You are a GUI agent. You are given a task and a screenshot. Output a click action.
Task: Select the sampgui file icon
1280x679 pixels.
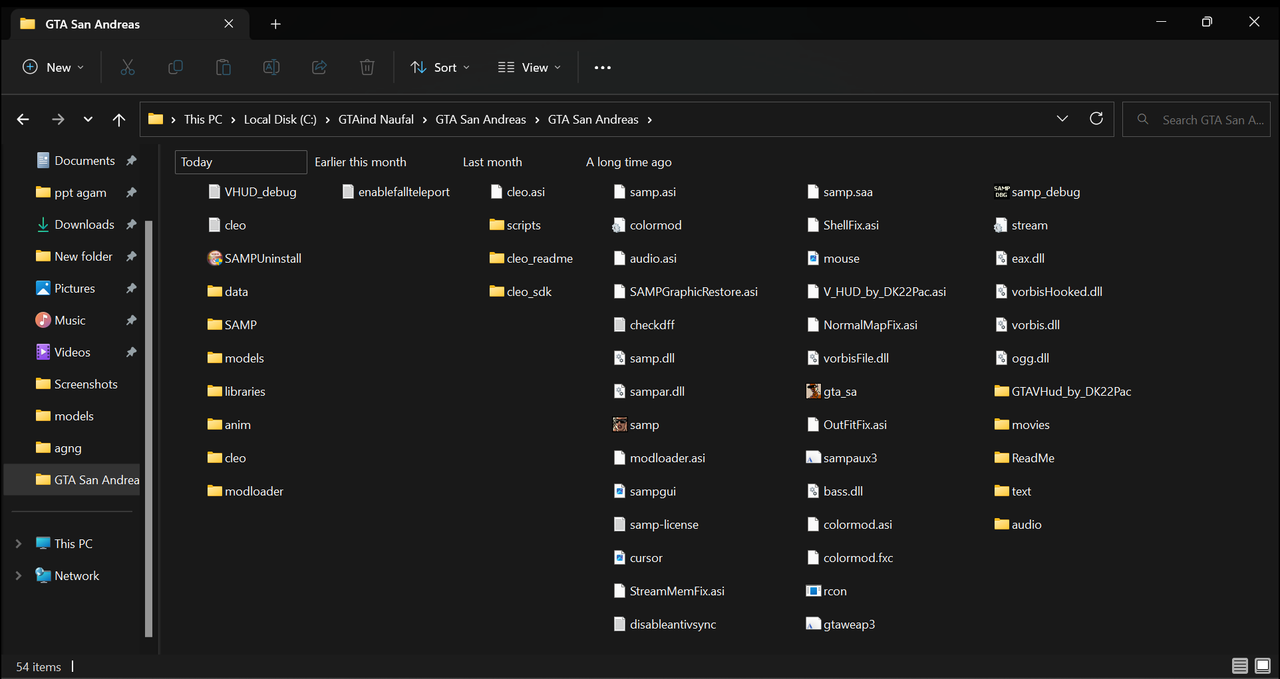[x=620, y=491]
